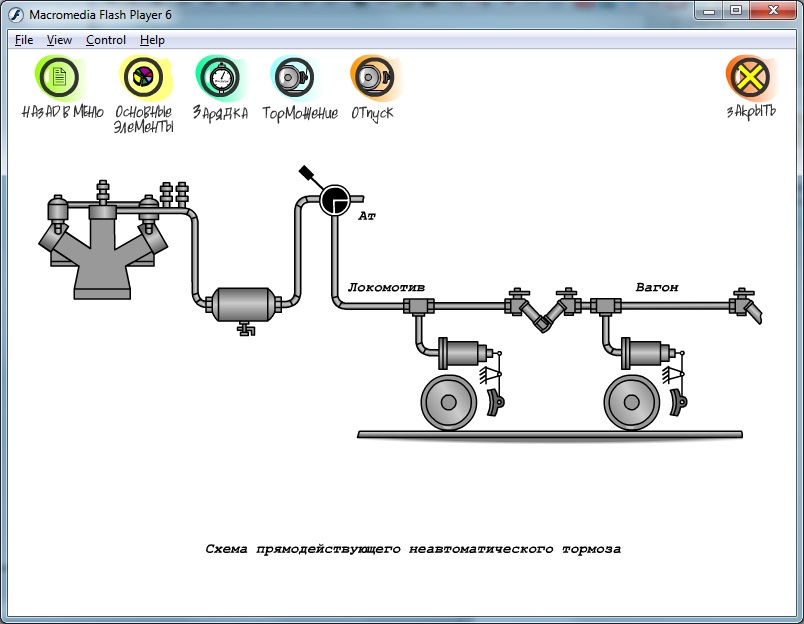Open the View menu
804x624 pixels.
click(59, 40)
